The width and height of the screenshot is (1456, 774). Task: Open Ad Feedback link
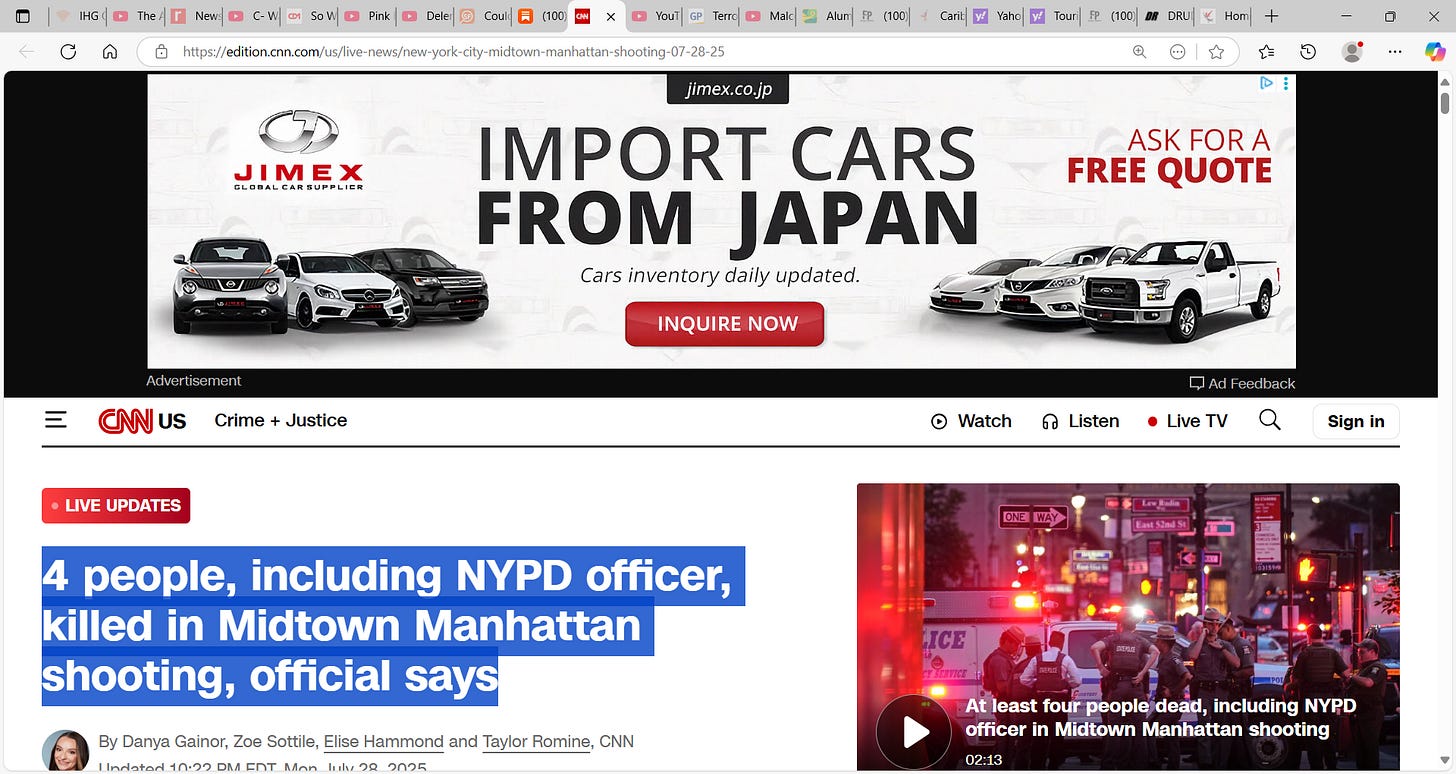tap(1242, 383)
